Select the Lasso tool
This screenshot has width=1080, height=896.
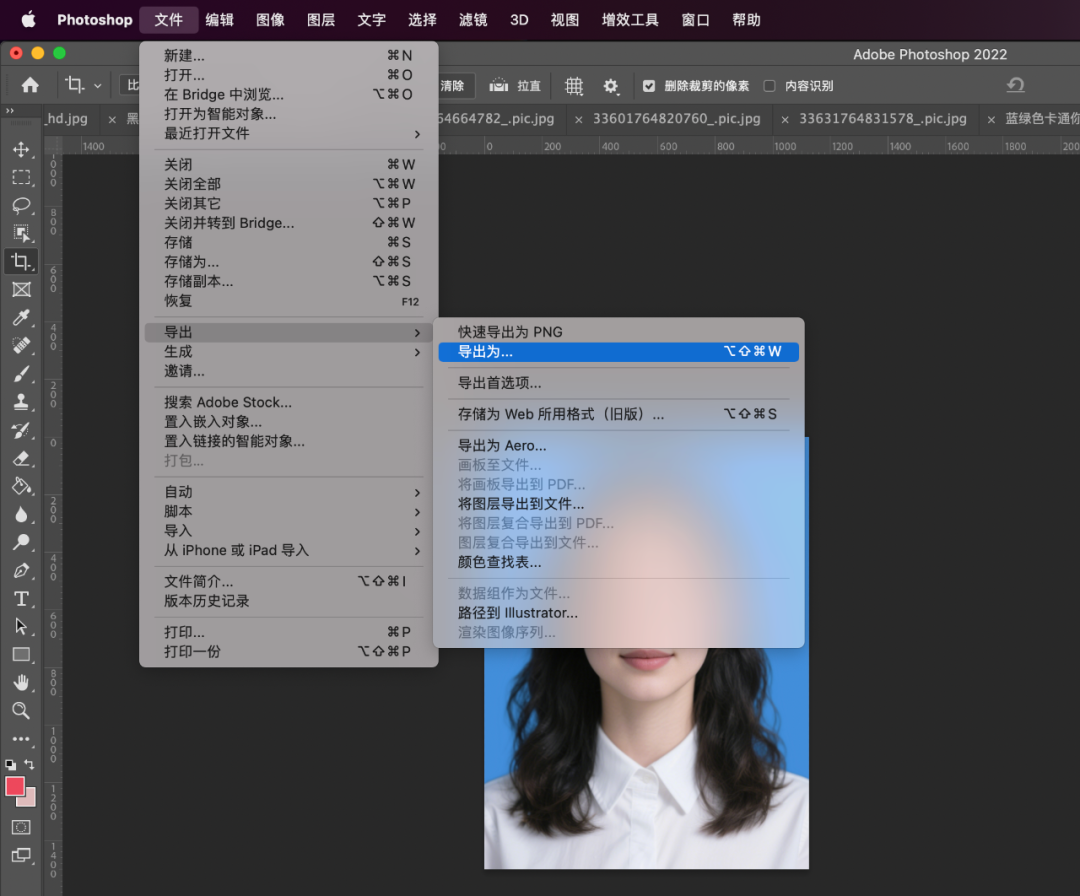pyautogui.click(x=21, y=206)
